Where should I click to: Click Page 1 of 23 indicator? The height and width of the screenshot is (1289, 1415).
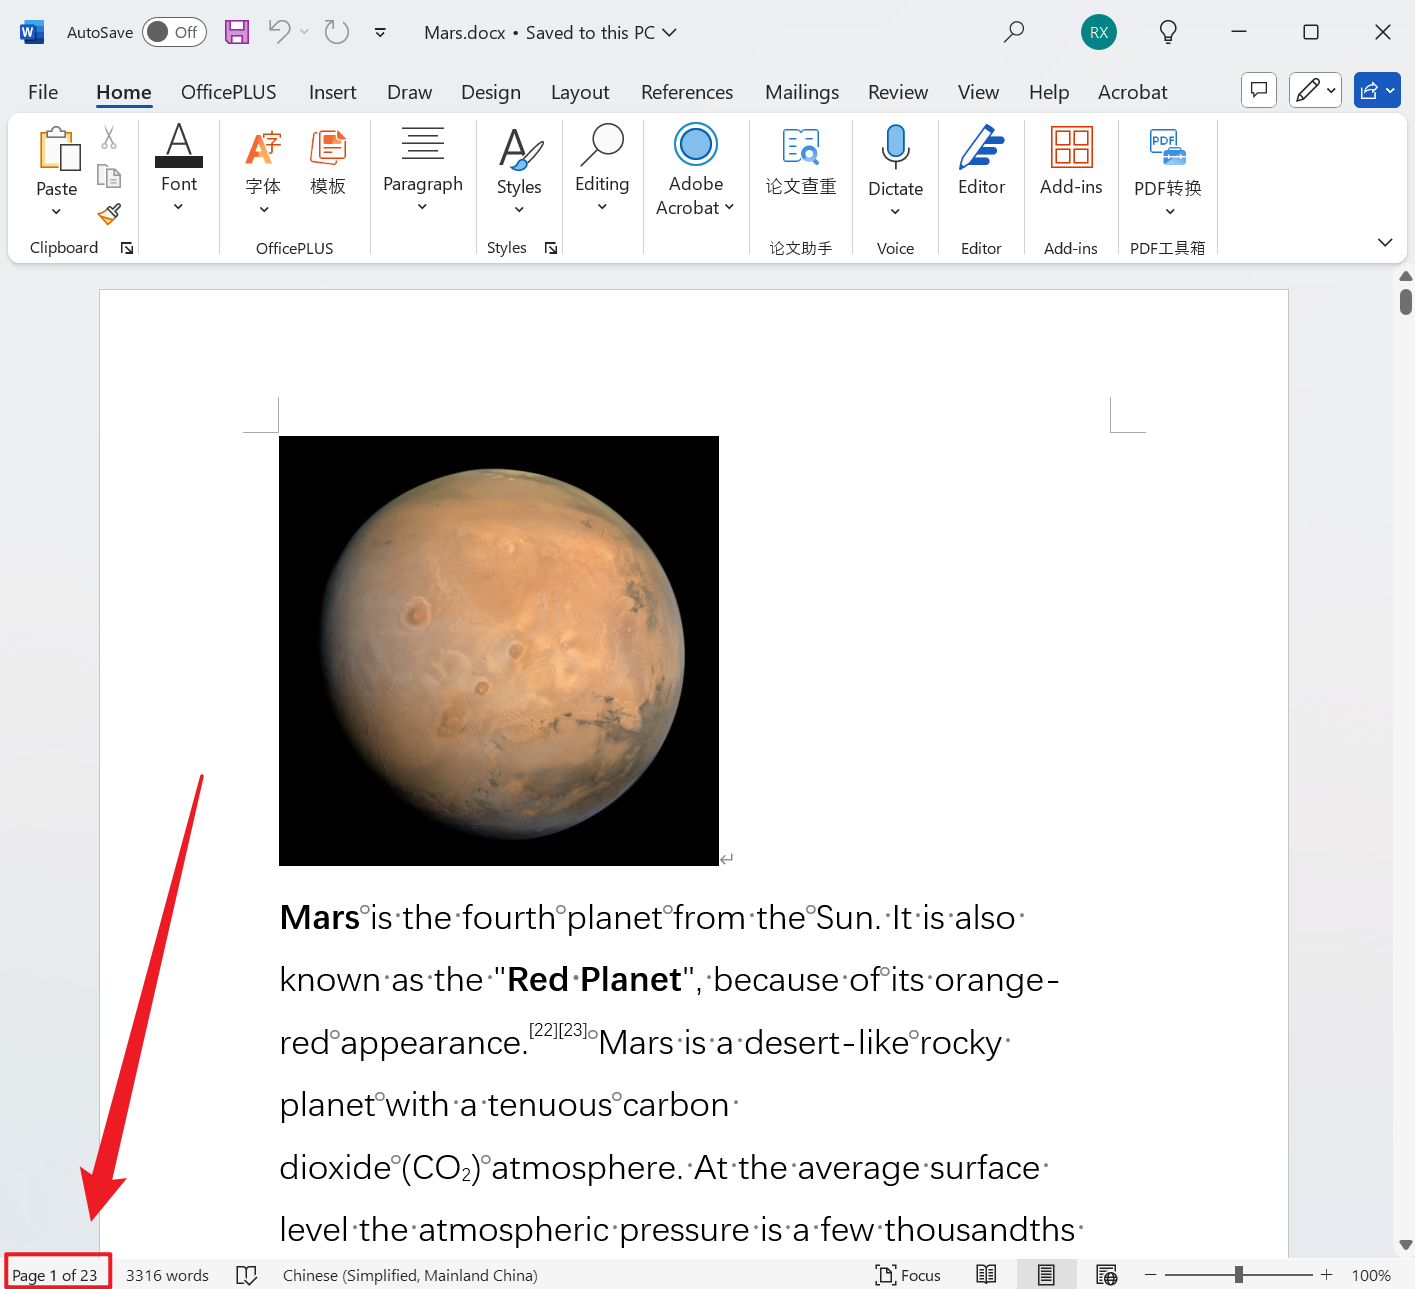pos(55,1275)
